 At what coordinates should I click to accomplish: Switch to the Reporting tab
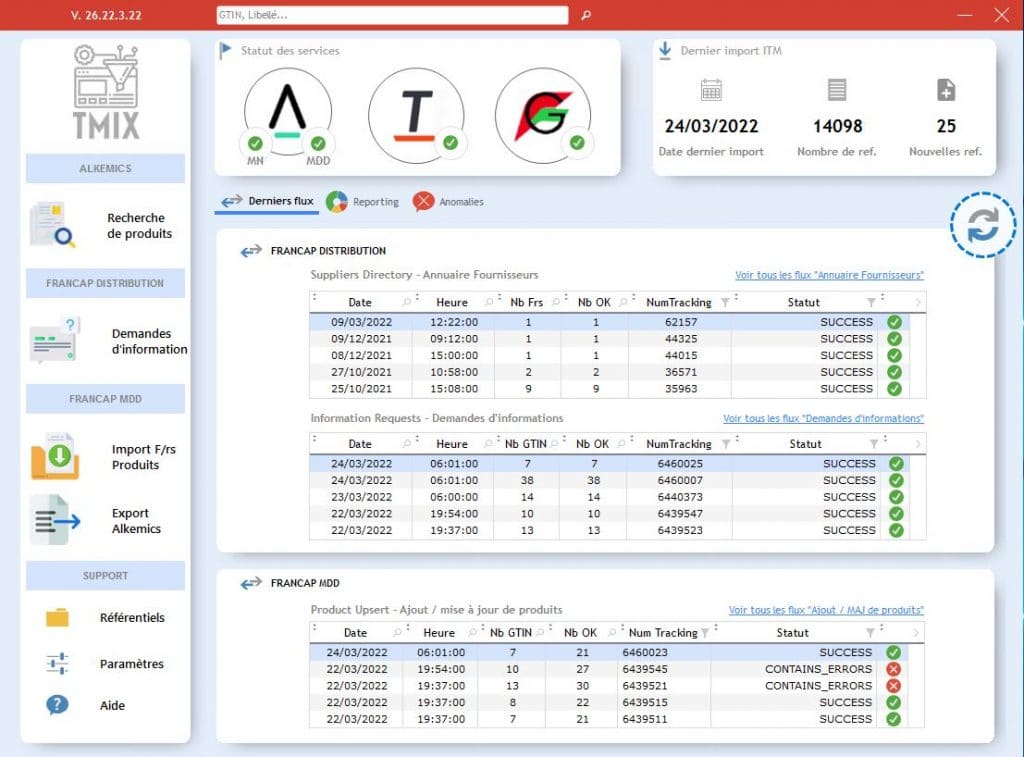pos(363,201)
